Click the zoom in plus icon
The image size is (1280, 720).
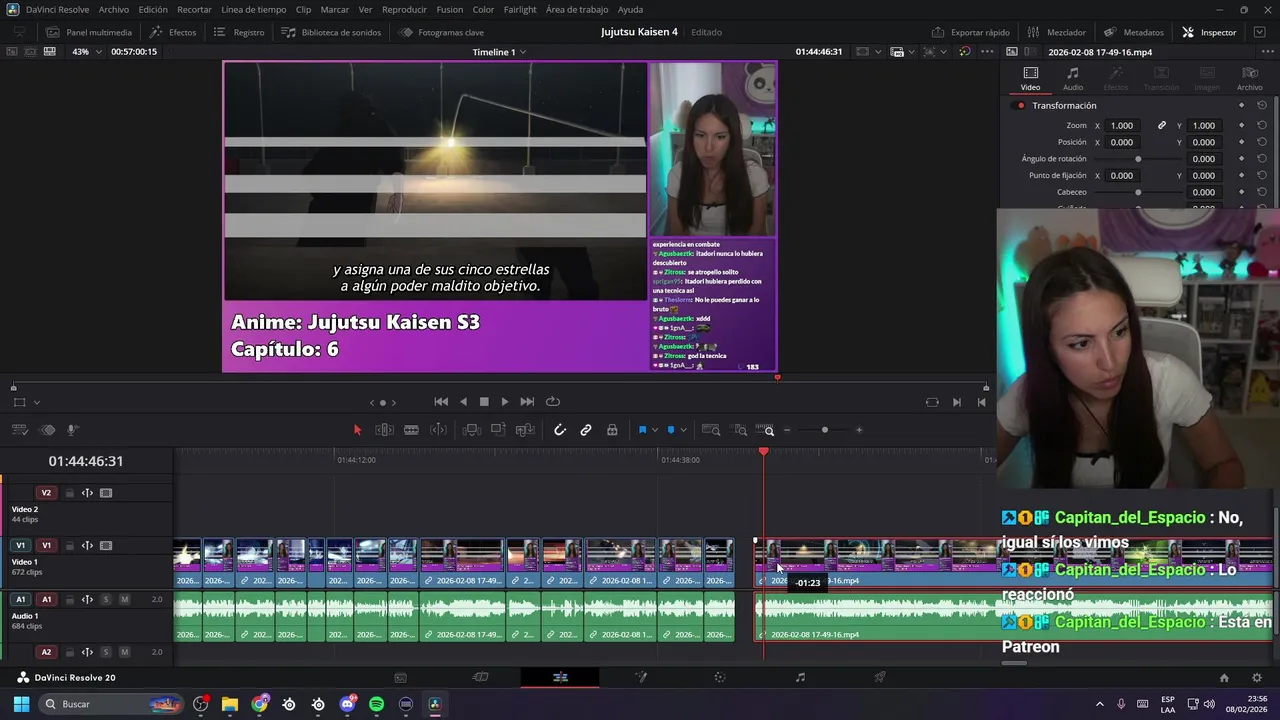tap(859, 430)
